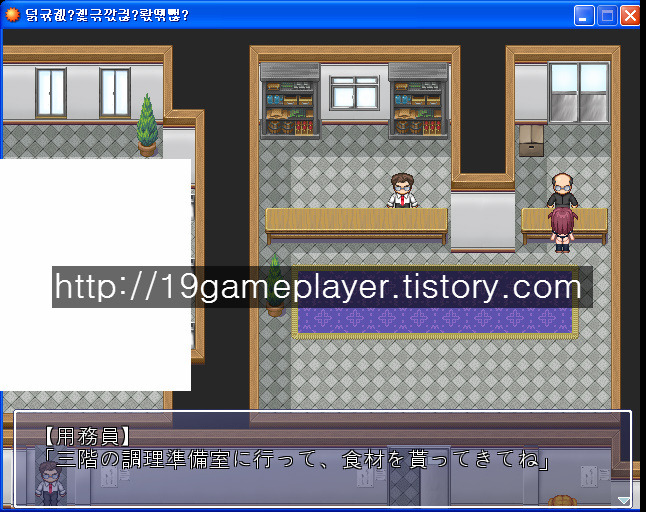Click the window between the two shelves

coord(354,93)
